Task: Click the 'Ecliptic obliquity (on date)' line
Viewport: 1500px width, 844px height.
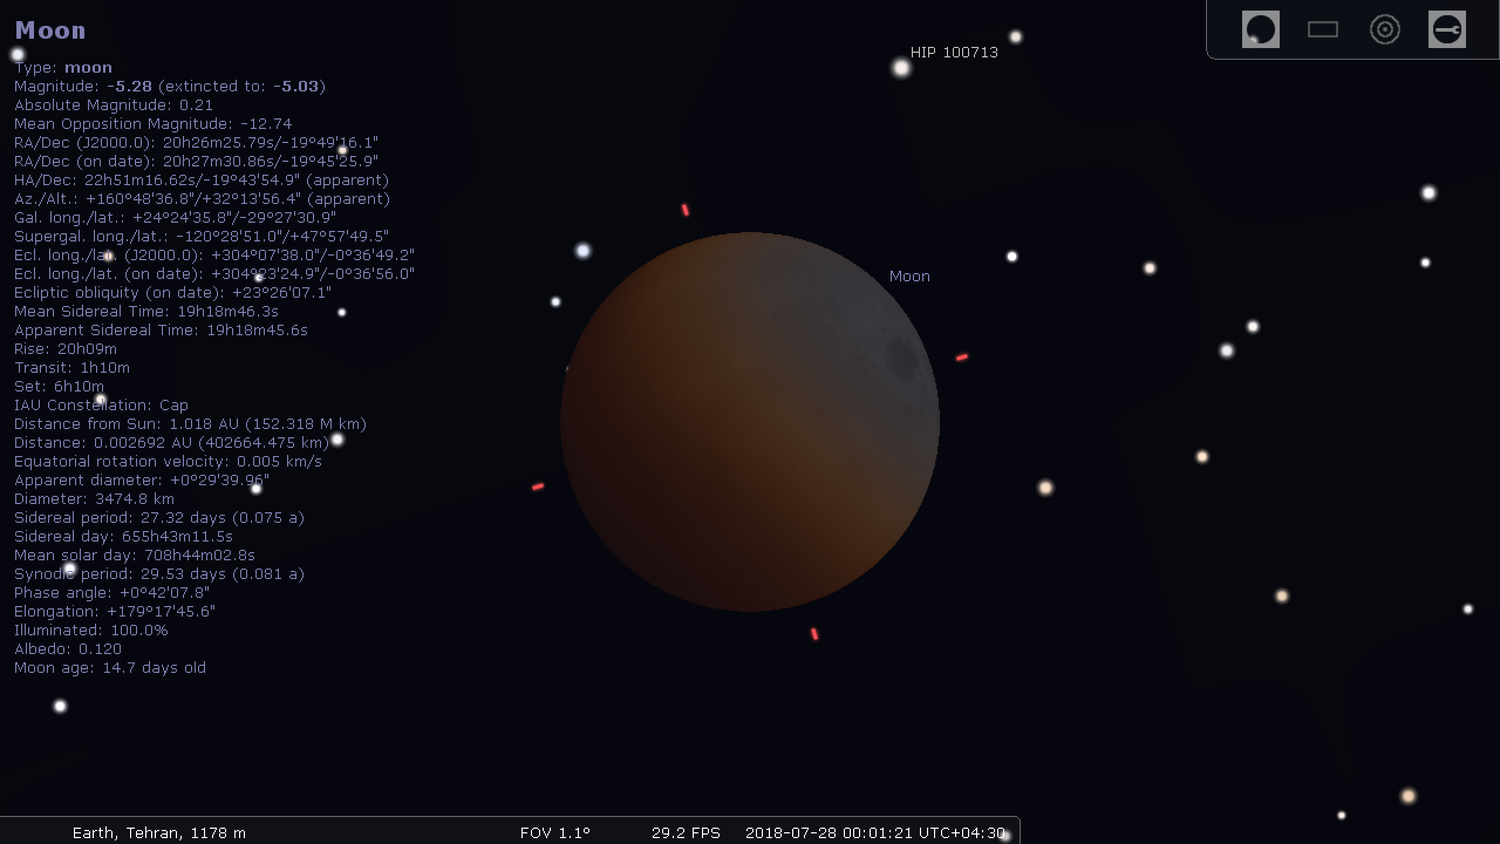Action: pos(173,292)
